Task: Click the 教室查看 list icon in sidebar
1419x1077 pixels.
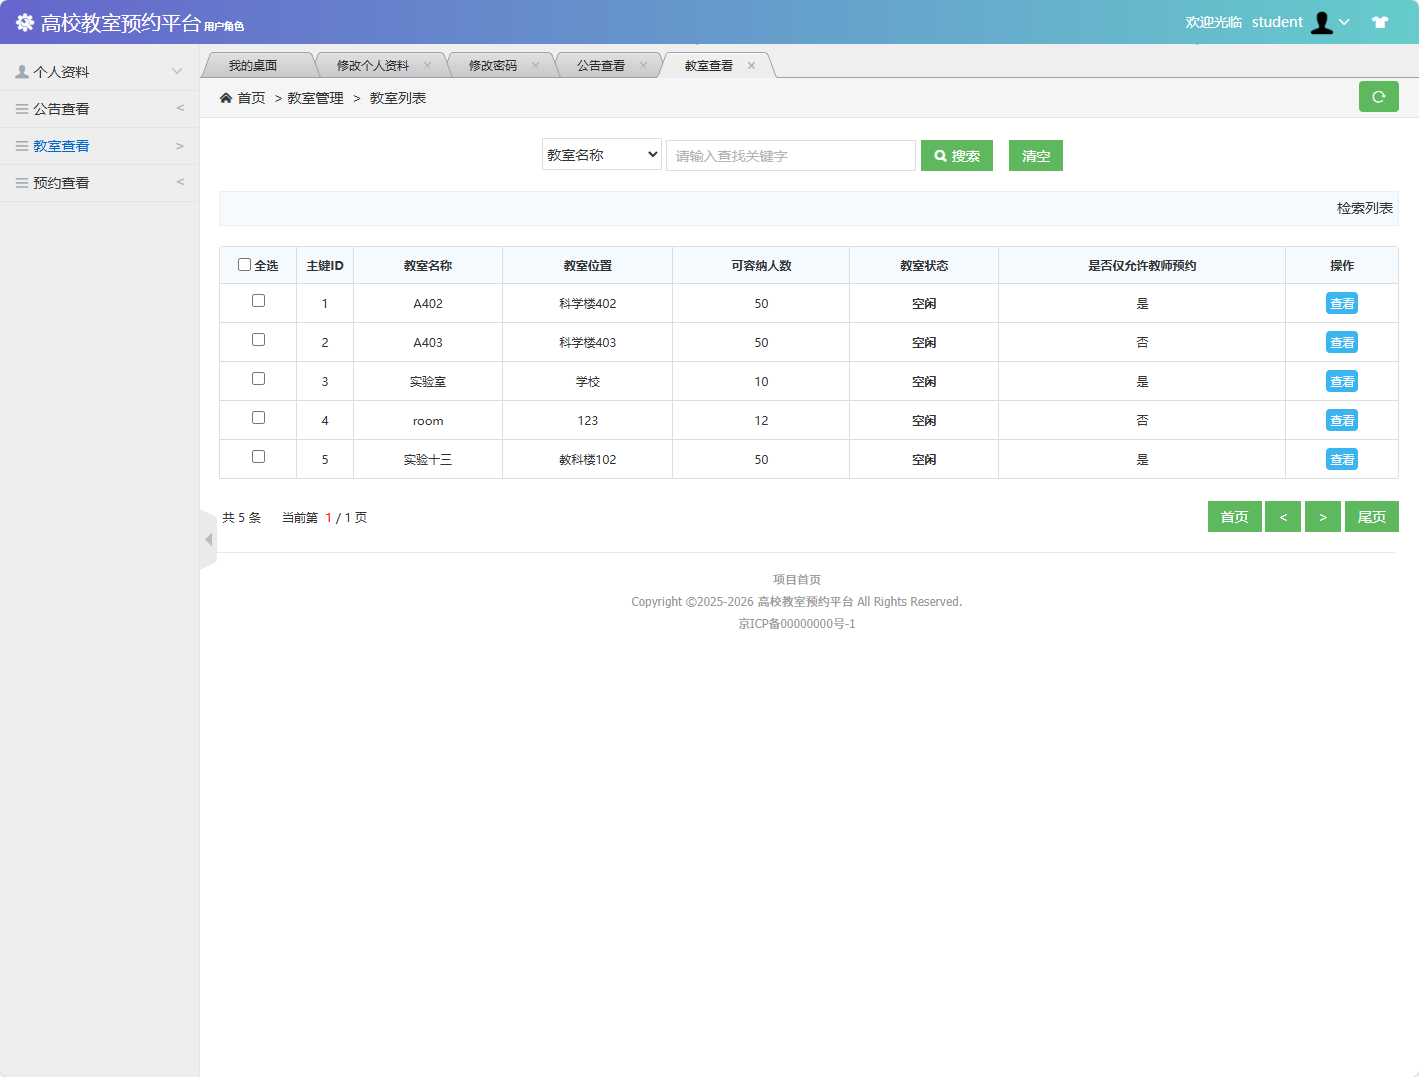Action: tap(22, 146)
